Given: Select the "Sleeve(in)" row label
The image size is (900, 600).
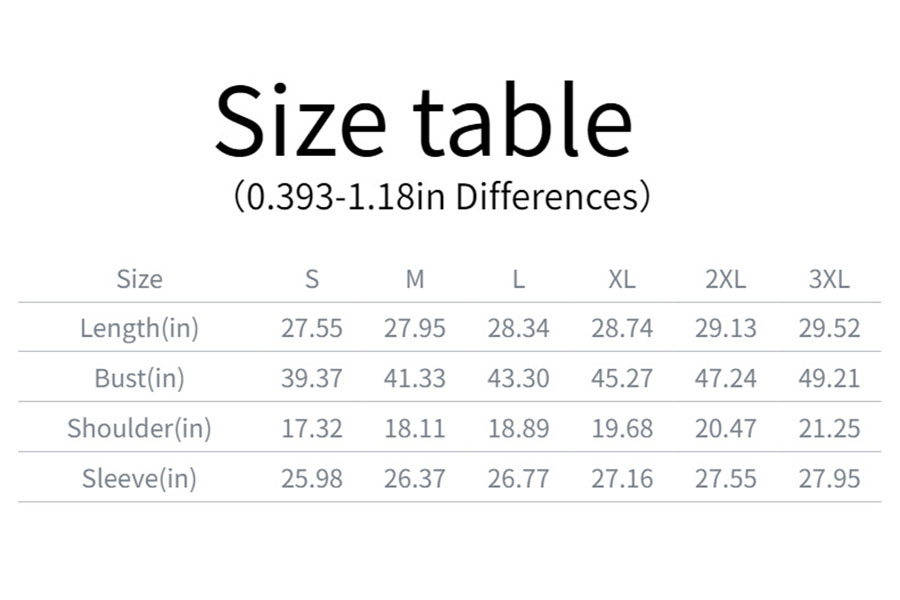Looking at the screenshot, I should pyautogui.click(x=139, y=478).
